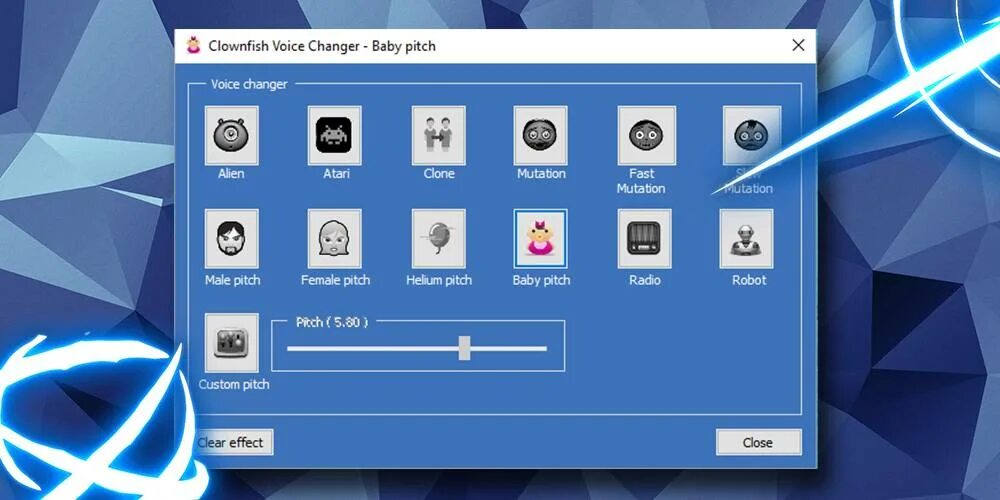Click the "Male pitch" label text
The image size is (1000, 500).
[232, 280]
